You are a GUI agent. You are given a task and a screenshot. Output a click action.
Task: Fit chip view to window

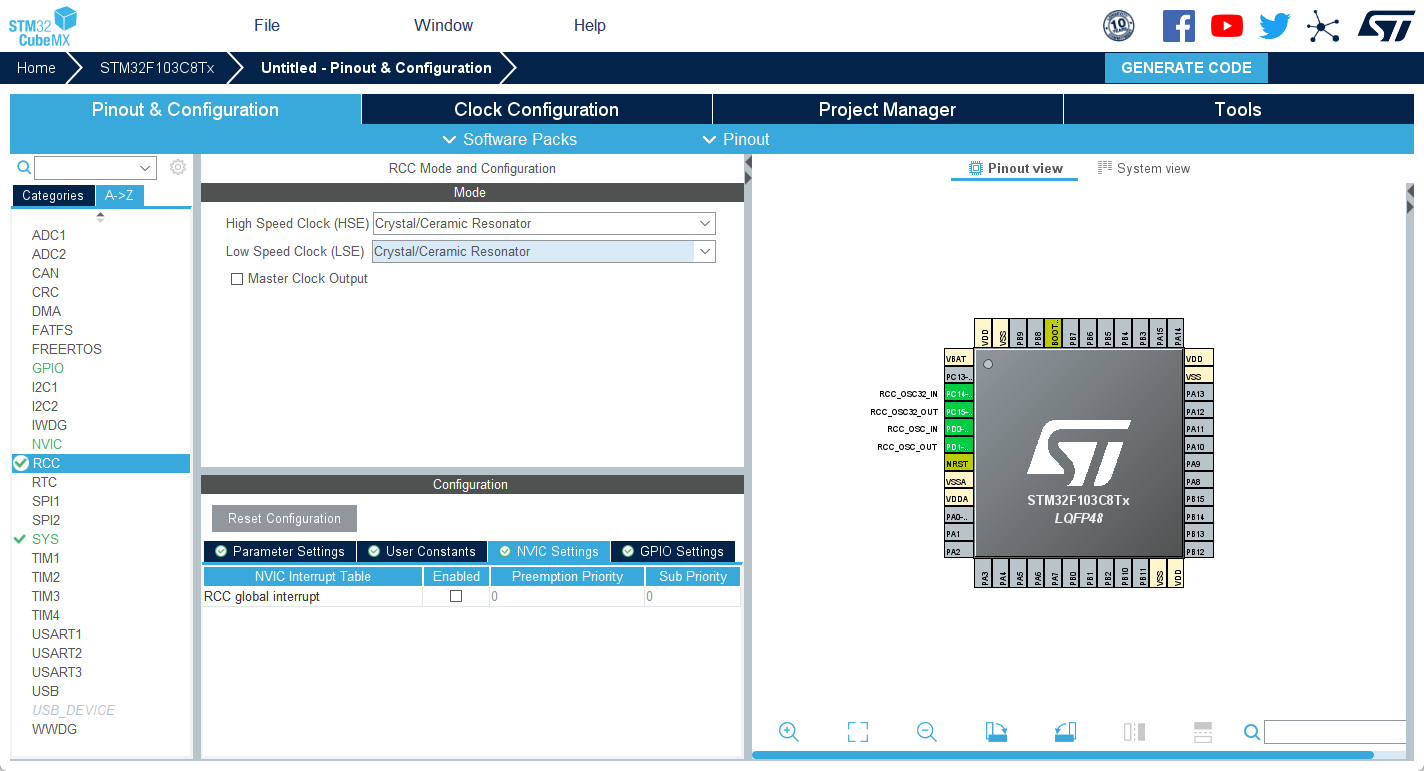pyautogui.click(x=858, y=732)
